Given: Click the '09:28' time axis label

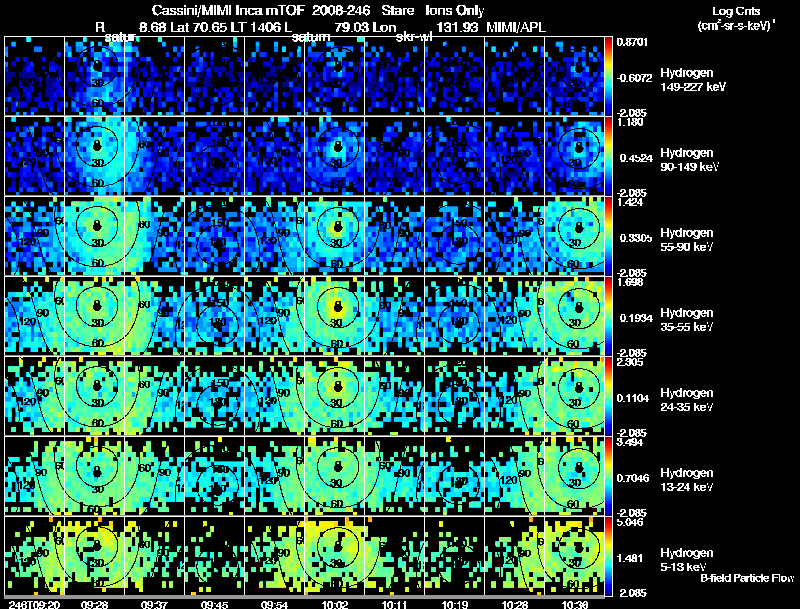Looking at the screenshot, I should [94, 604].
